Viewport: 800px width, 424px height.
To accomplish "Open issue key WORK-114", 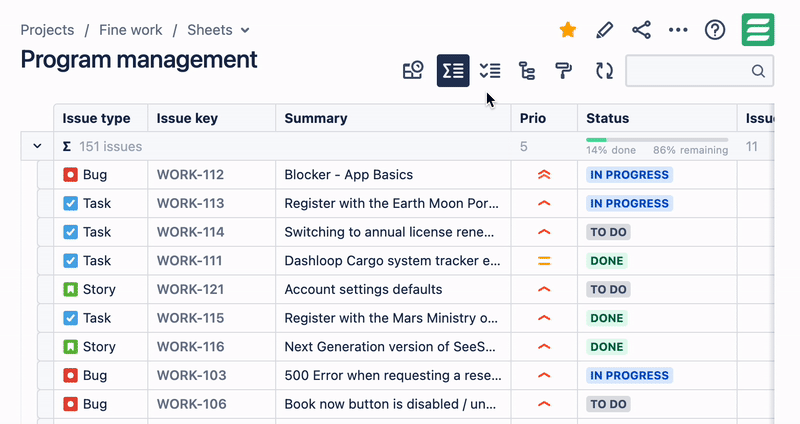I will tap(190, 232).
